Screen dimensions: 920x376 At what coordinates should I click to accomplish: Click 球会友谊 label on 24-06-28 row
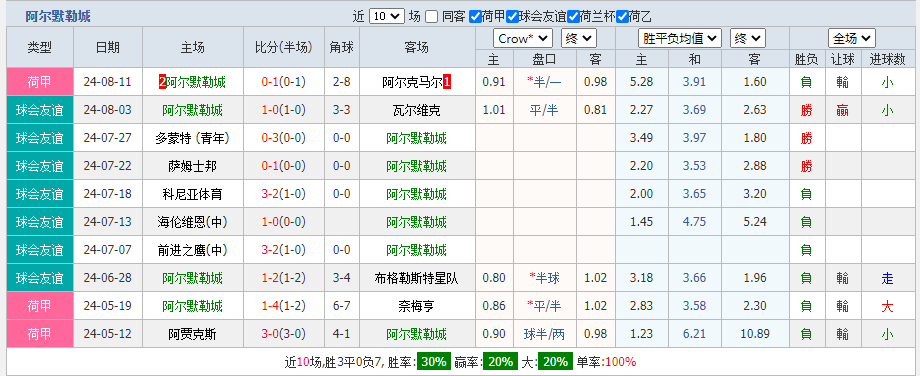40,278
